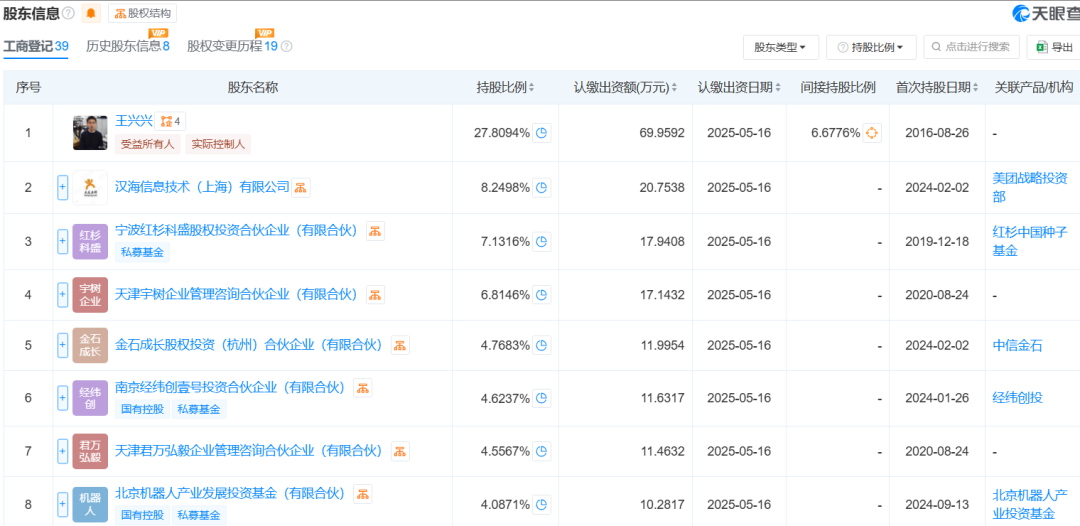The height and width of the screenshot is (526, 1080).
Task: Switch to 历史股东信息 tab
Action: pyautogui.click(x=127, y=46)
